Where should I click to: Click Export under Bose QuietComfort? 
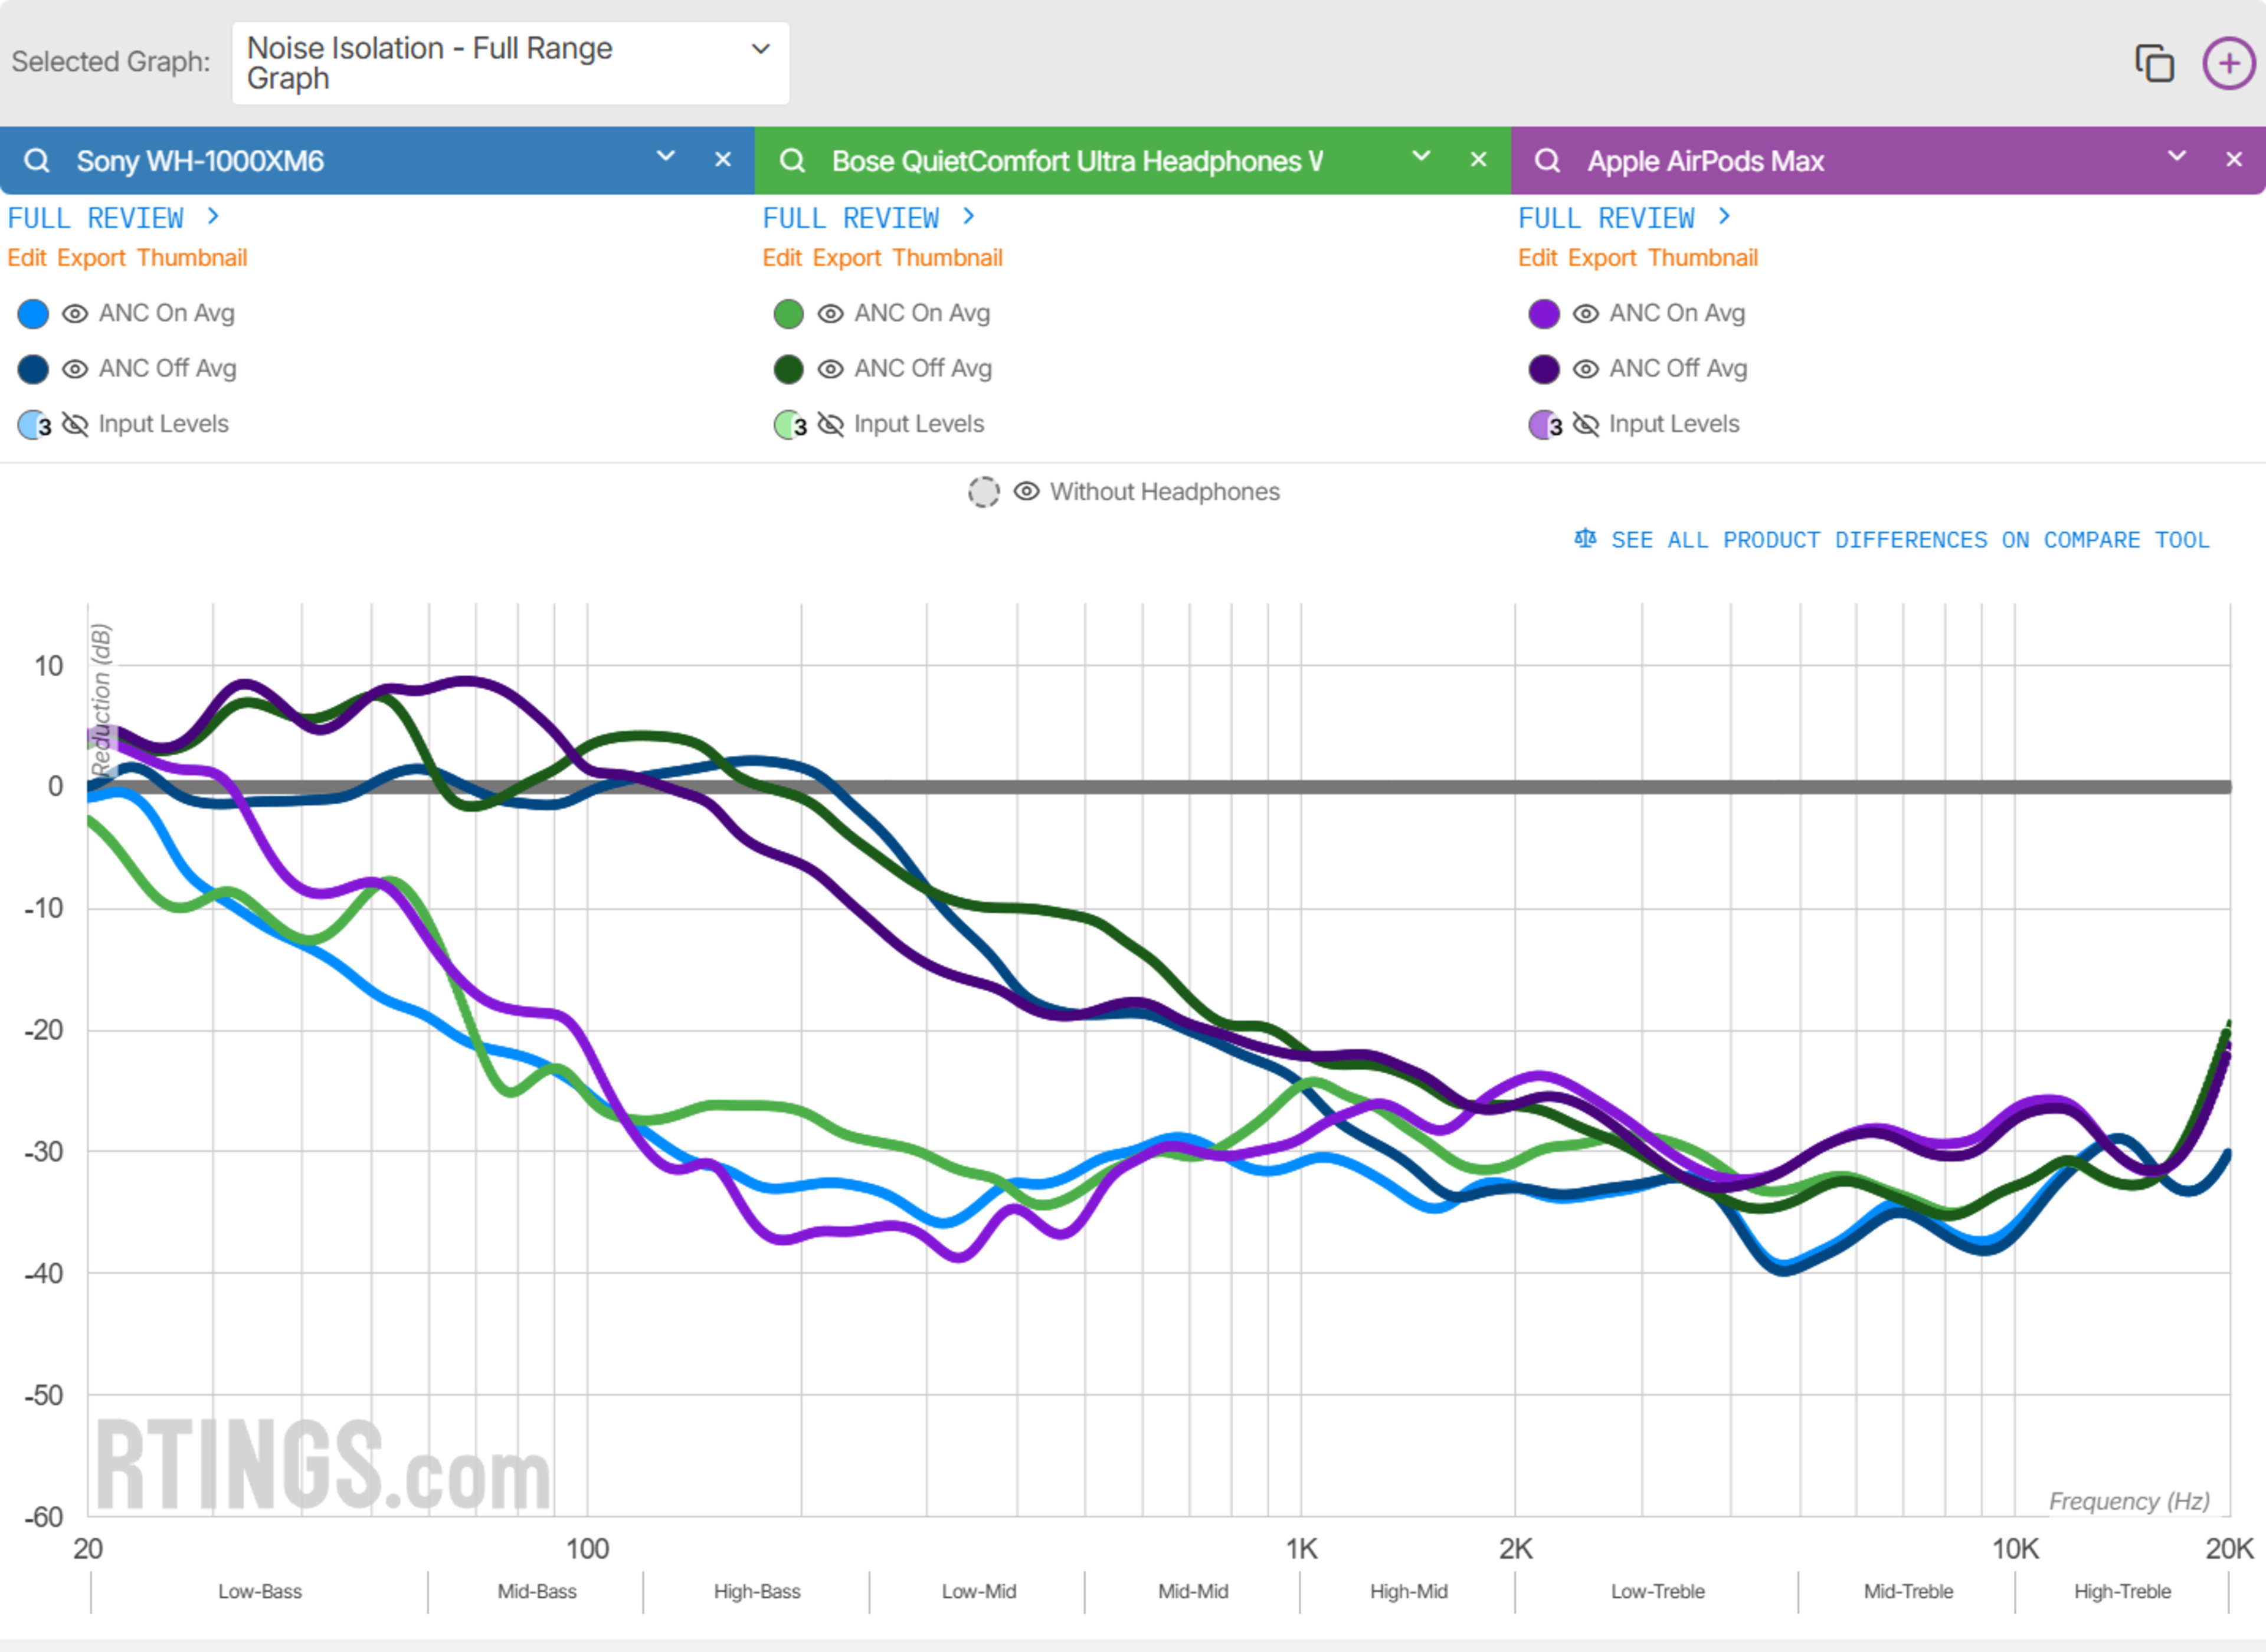(846, 258)
